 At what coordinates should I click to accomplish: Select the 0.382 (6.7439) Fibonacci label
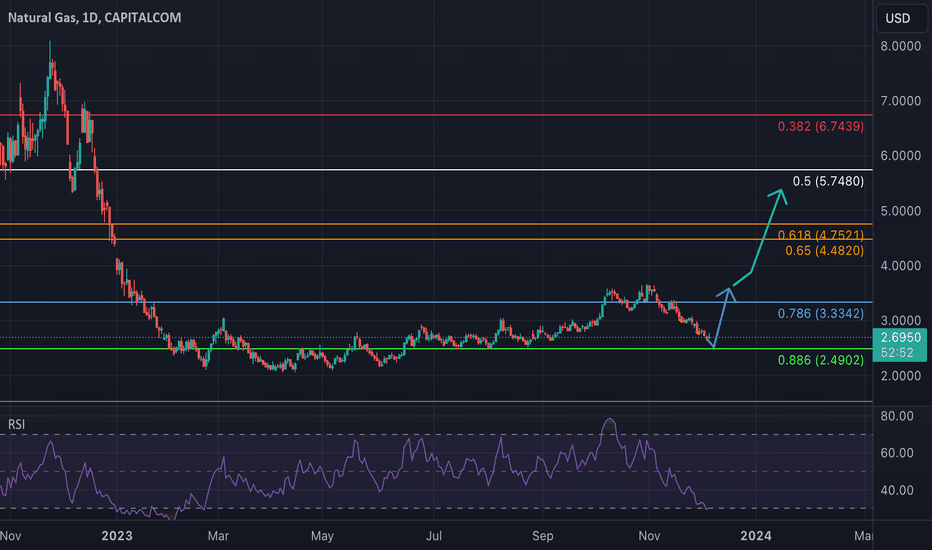pos(820,126)
